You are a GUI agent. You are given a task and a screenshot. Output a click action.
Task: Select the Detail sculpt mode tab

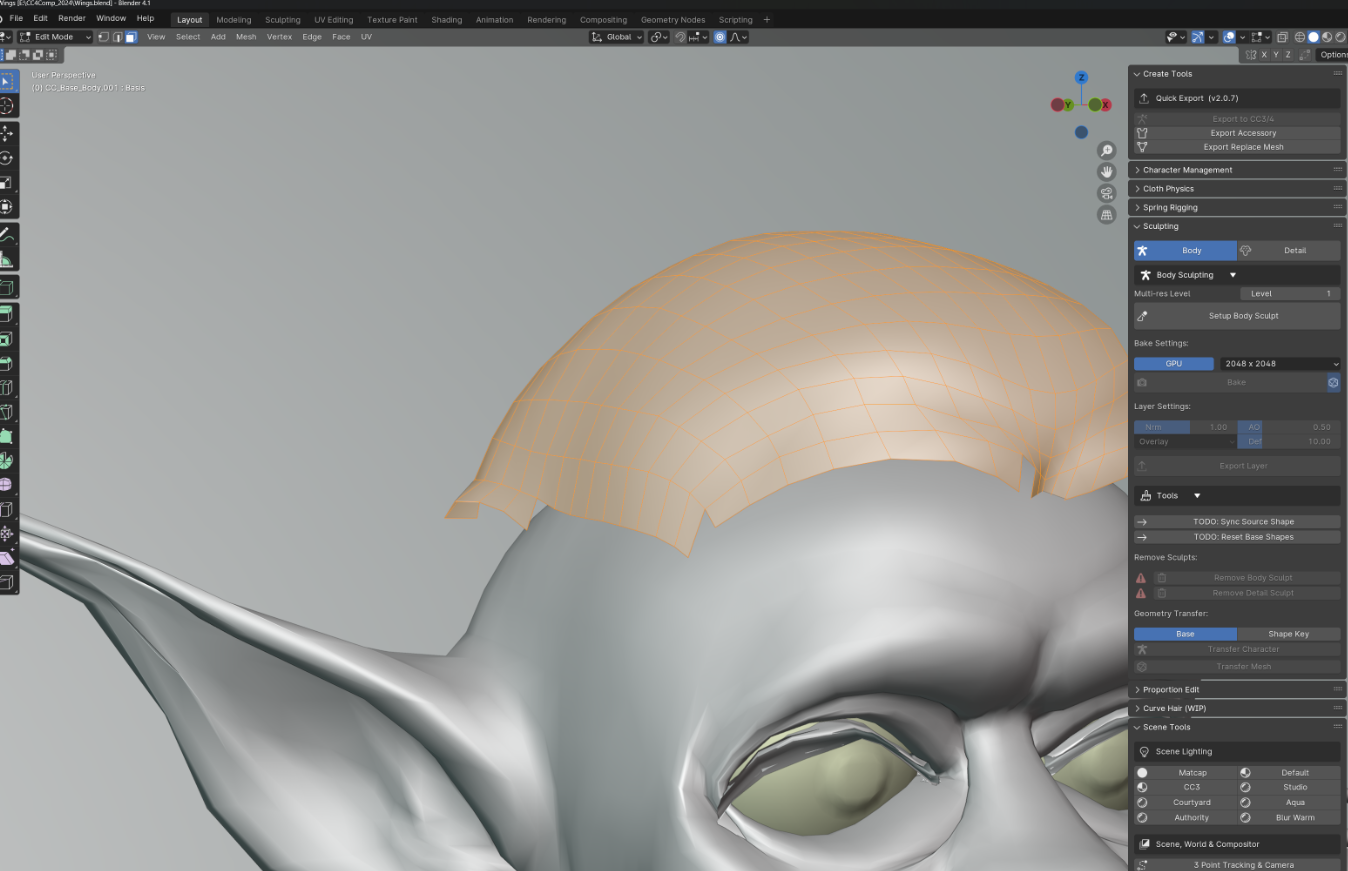coord(1289,250)
